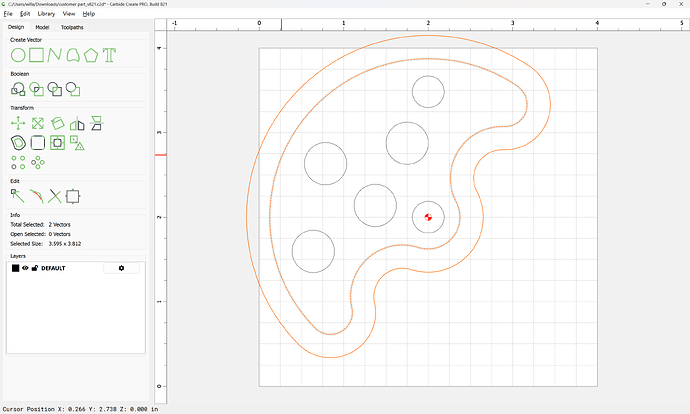This screenshot has height=414, width=690.
Task: Pick the Curve drawing tool
Action: [72, 54]
